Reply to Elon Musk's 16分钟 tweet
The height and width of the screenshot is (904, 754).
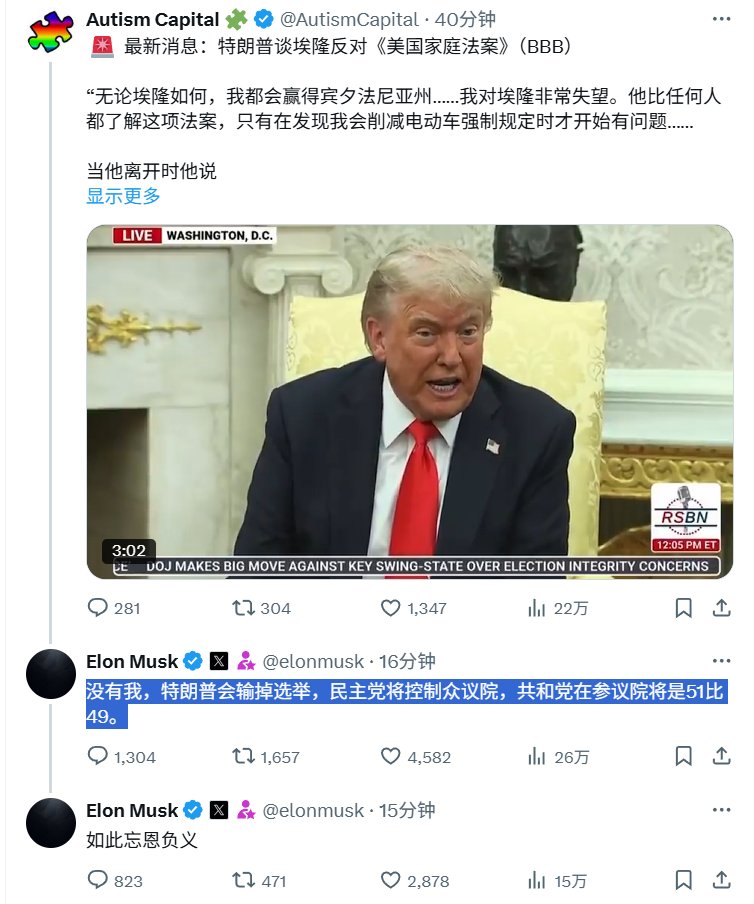(97, 756)
